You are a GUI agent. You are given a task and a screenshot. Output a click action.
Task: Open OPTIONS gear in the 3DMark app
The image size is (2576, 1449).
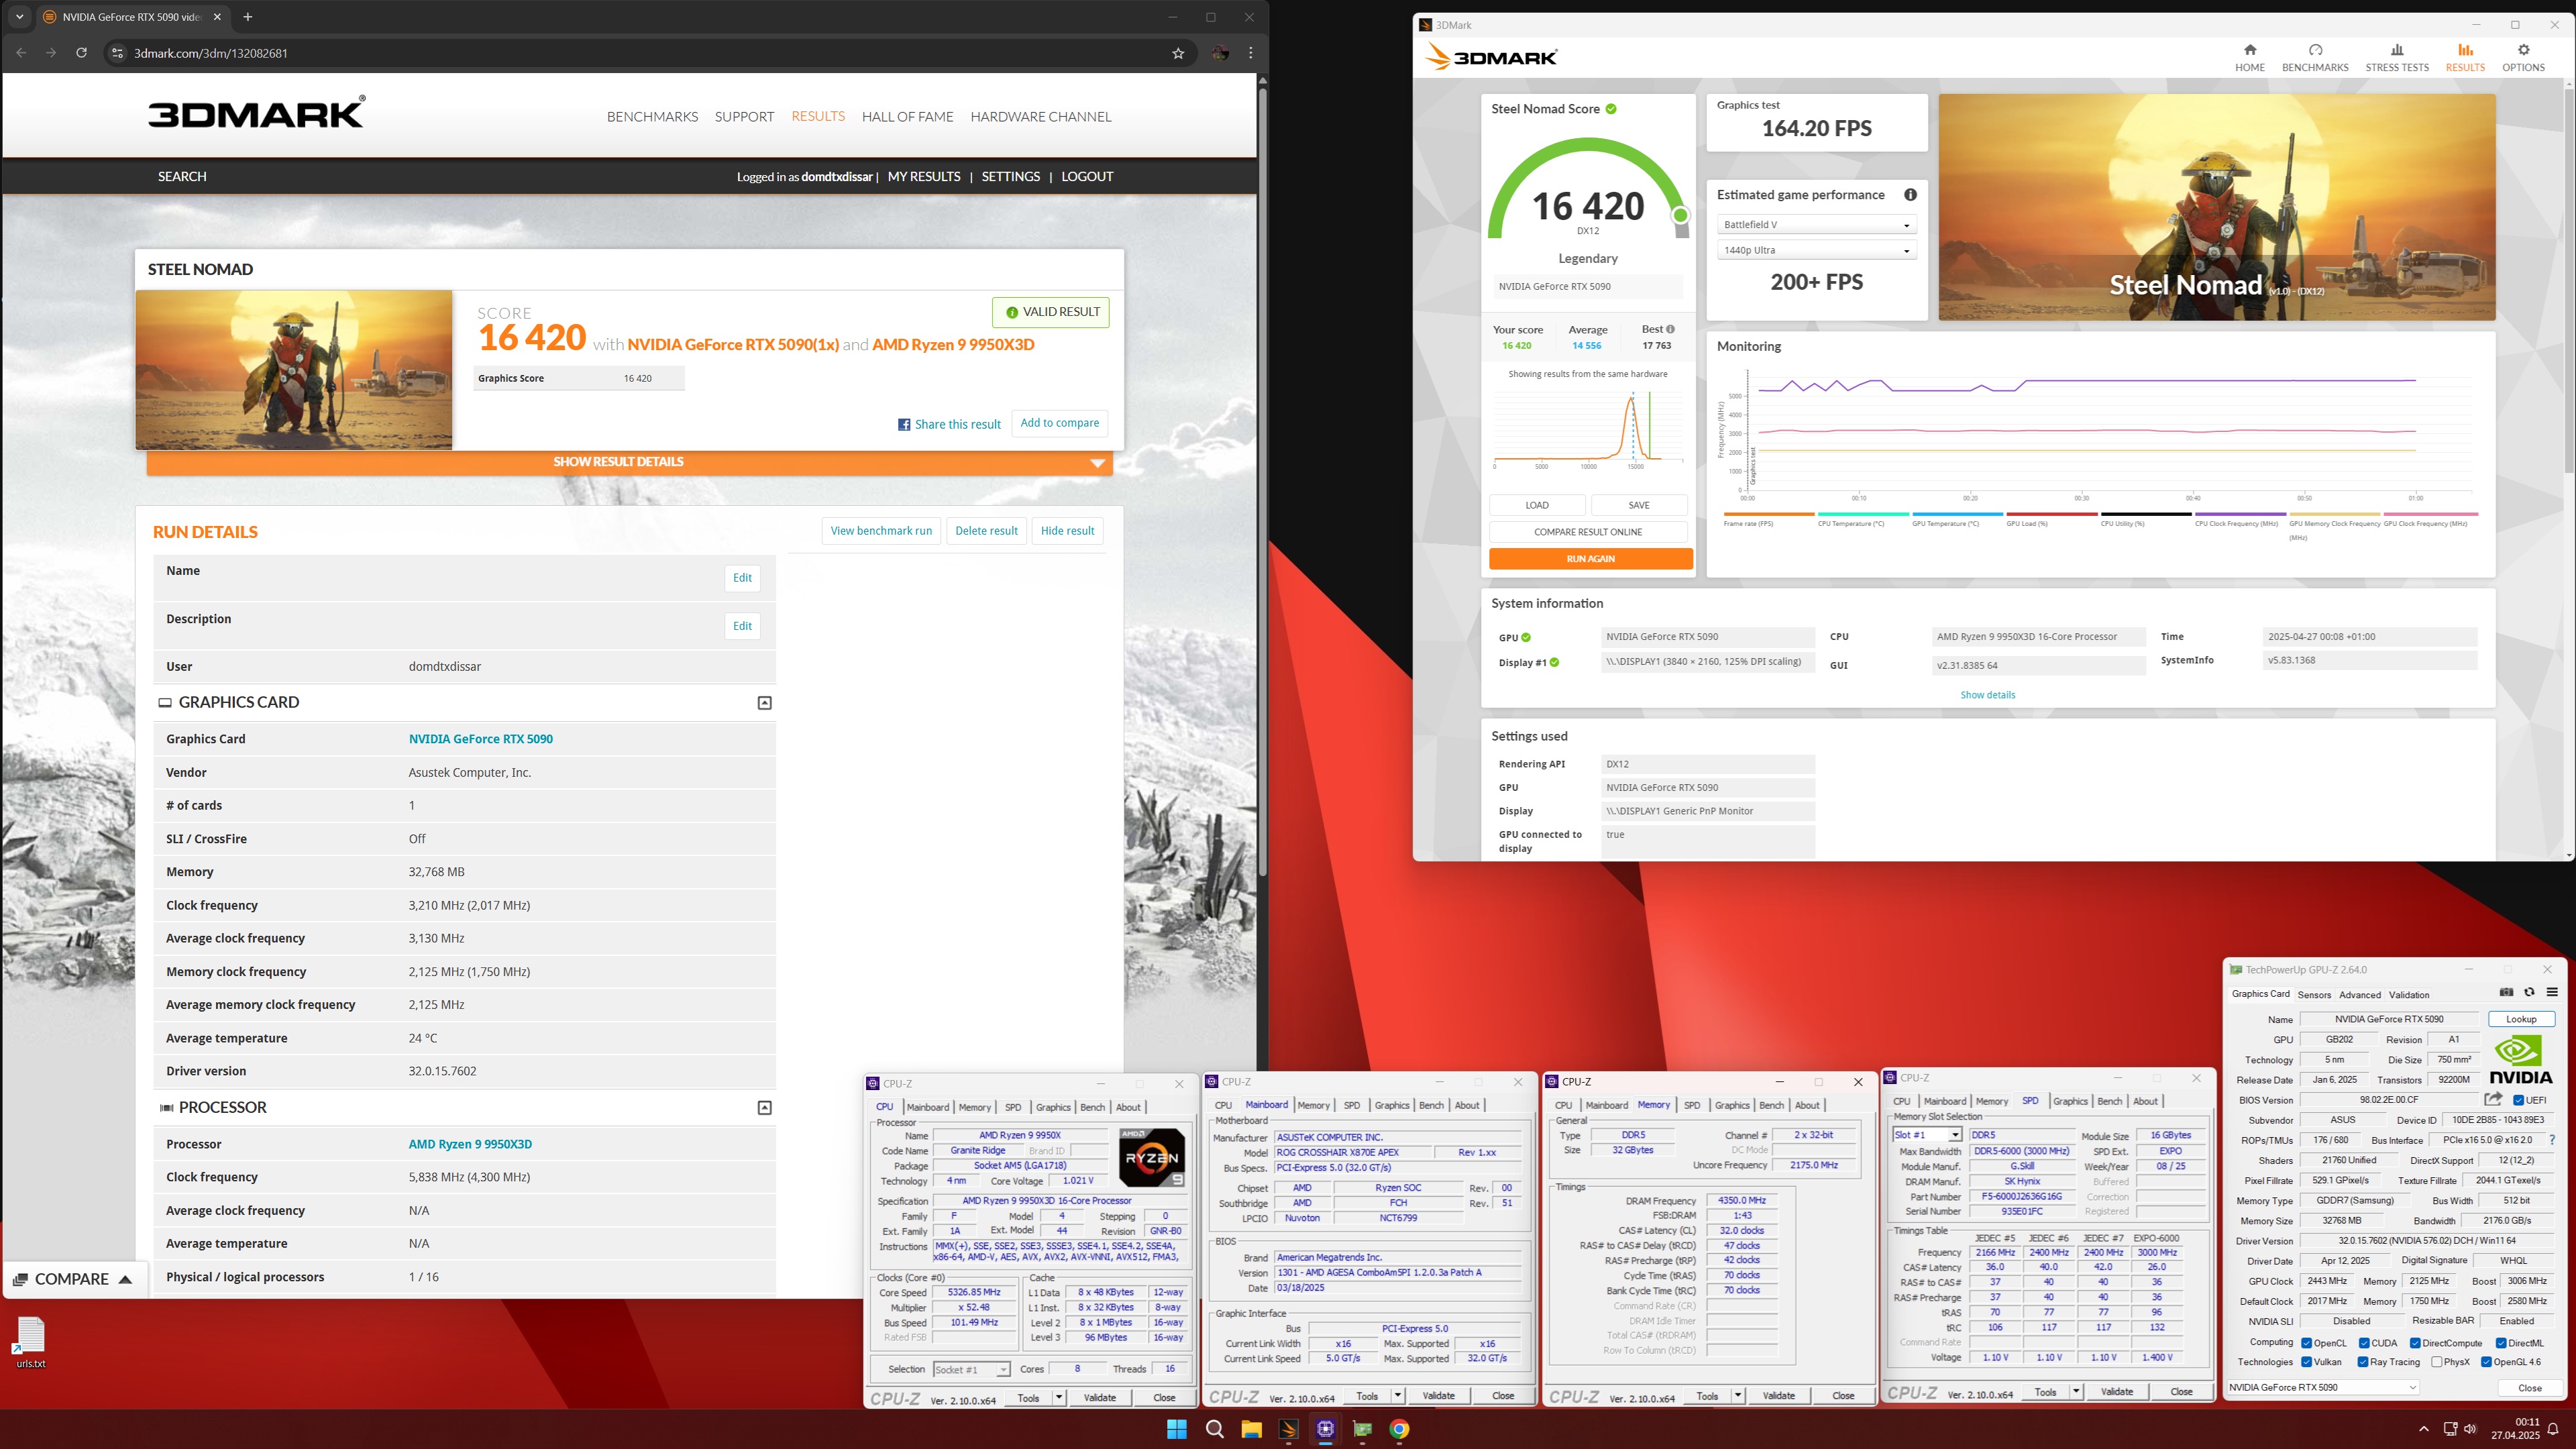coord(2523,57)
